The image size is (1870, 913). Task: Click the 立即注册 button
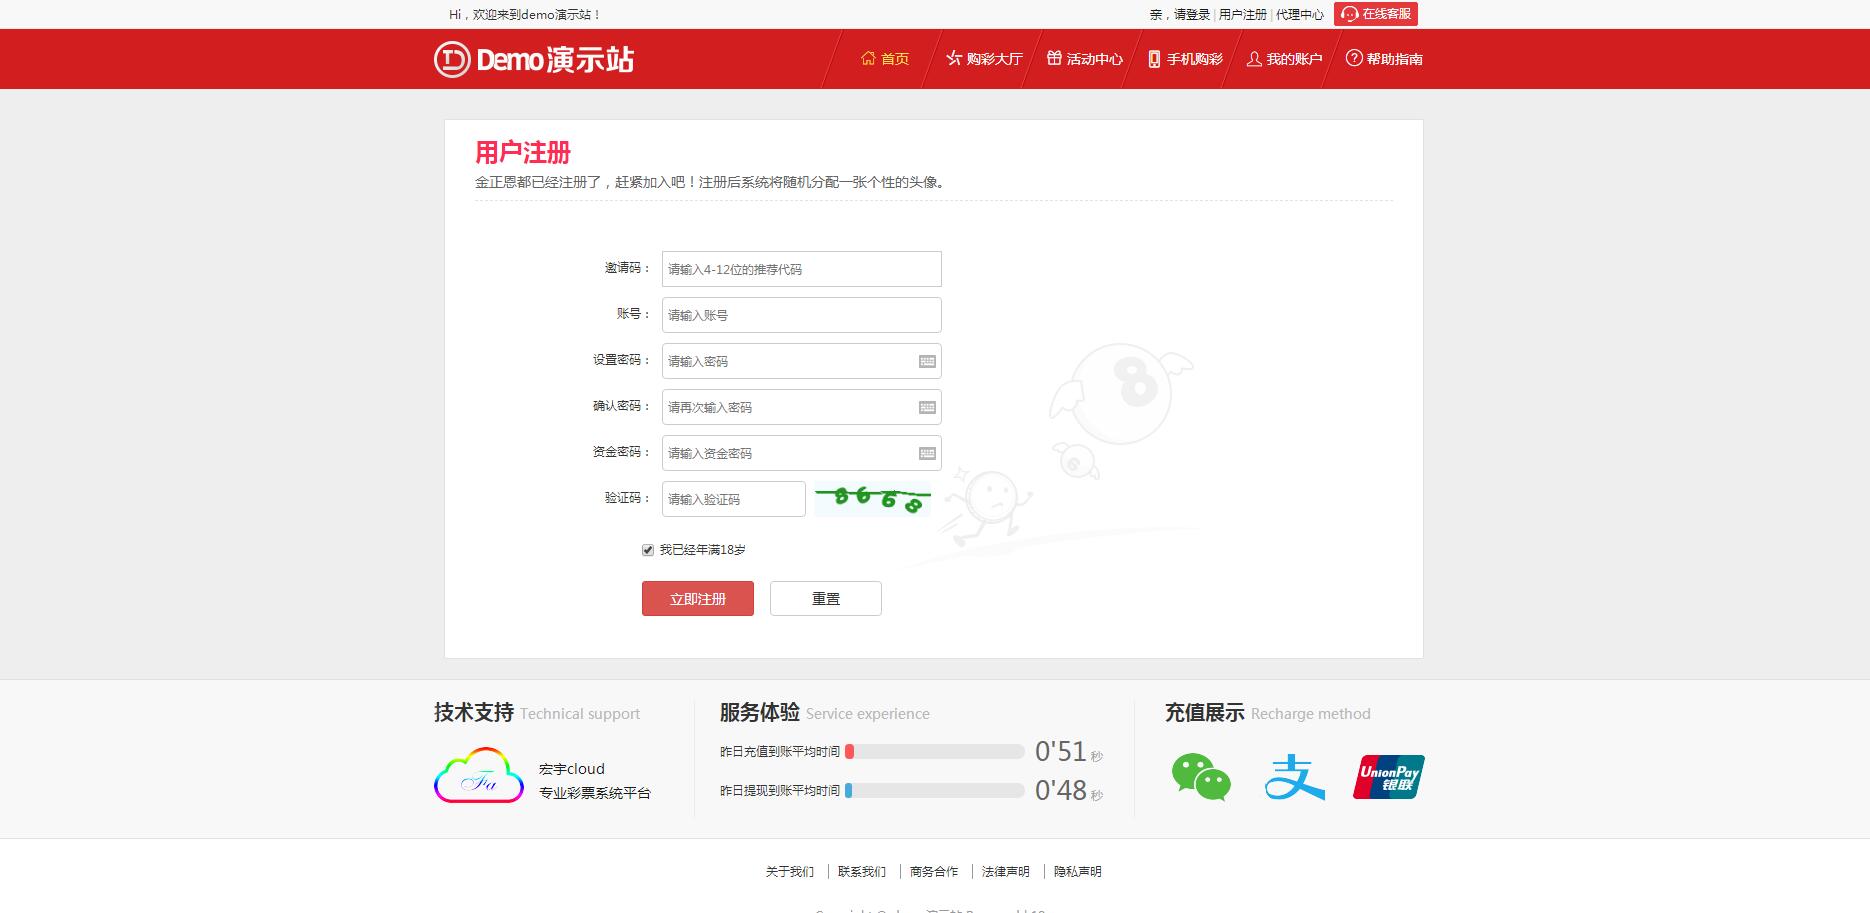[698, 599]
